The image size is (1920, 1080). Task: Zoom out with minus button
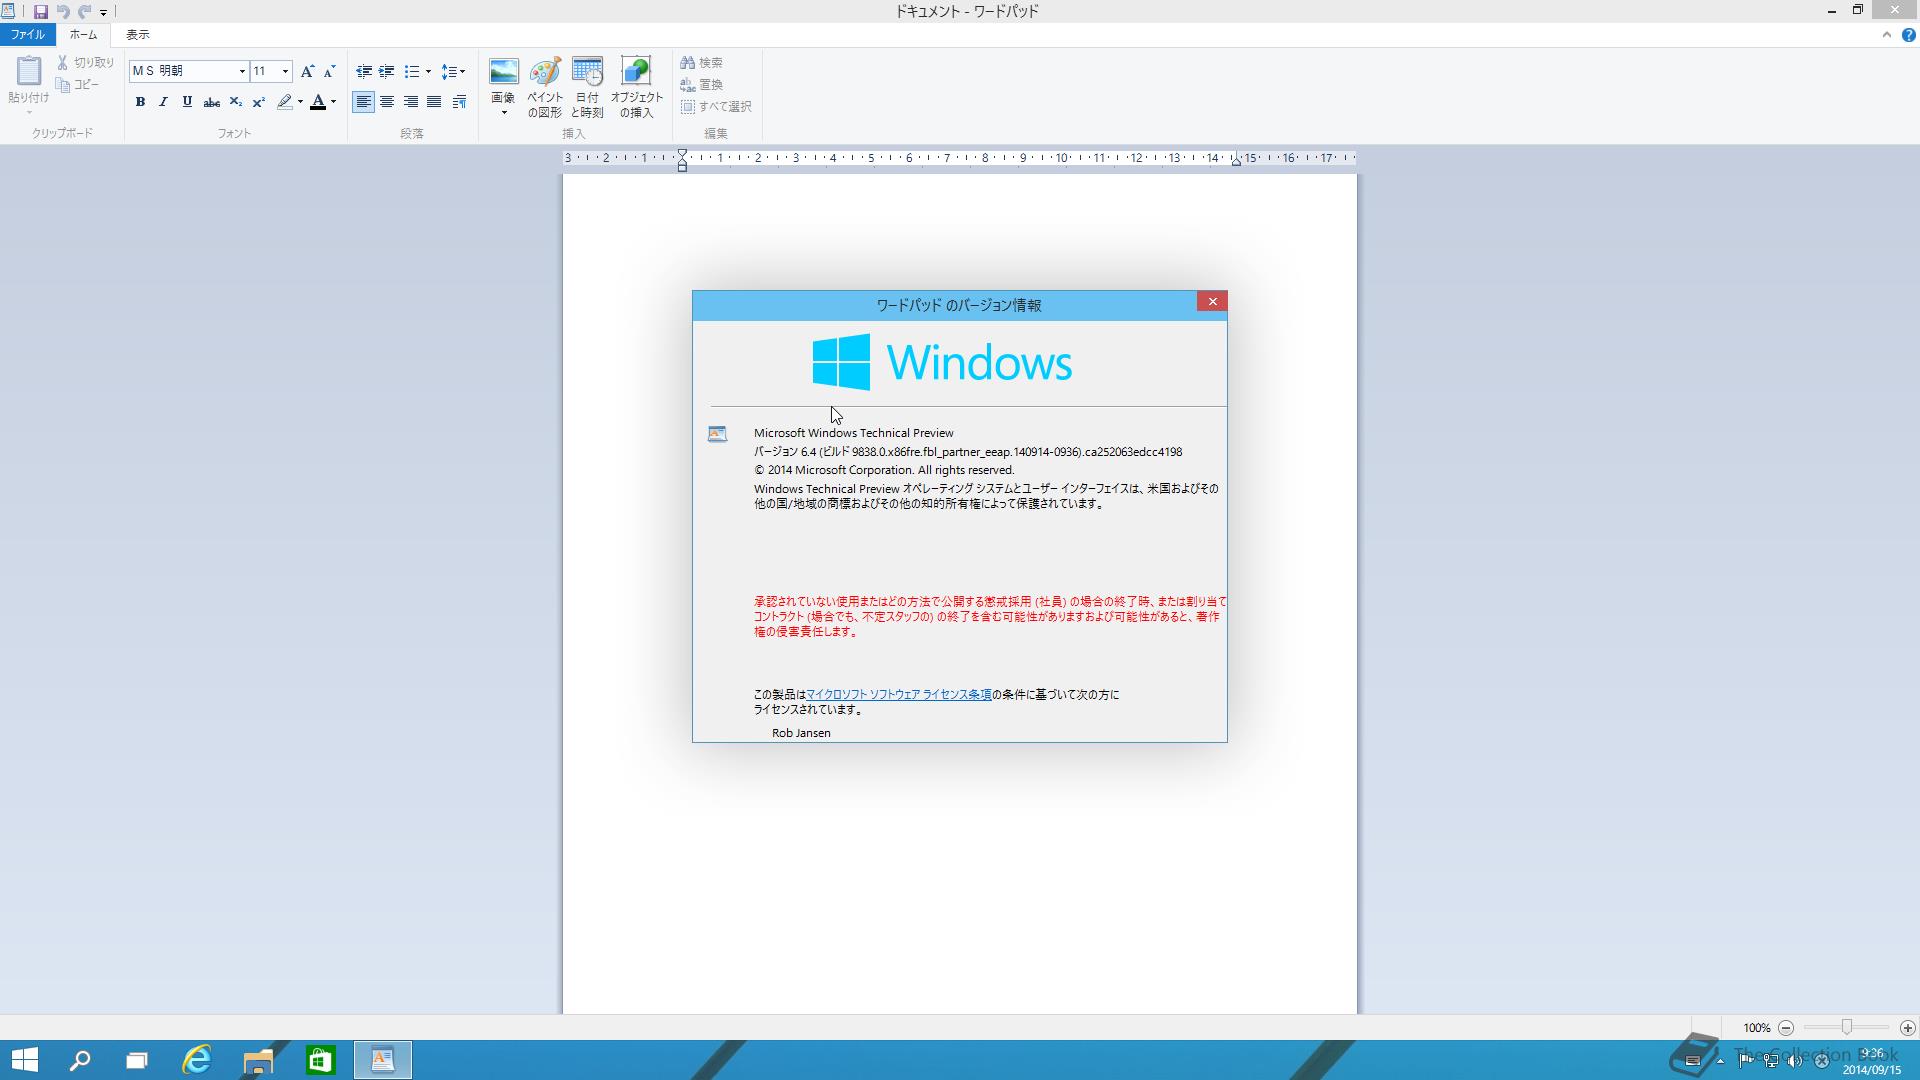tap(1786, 1027)
